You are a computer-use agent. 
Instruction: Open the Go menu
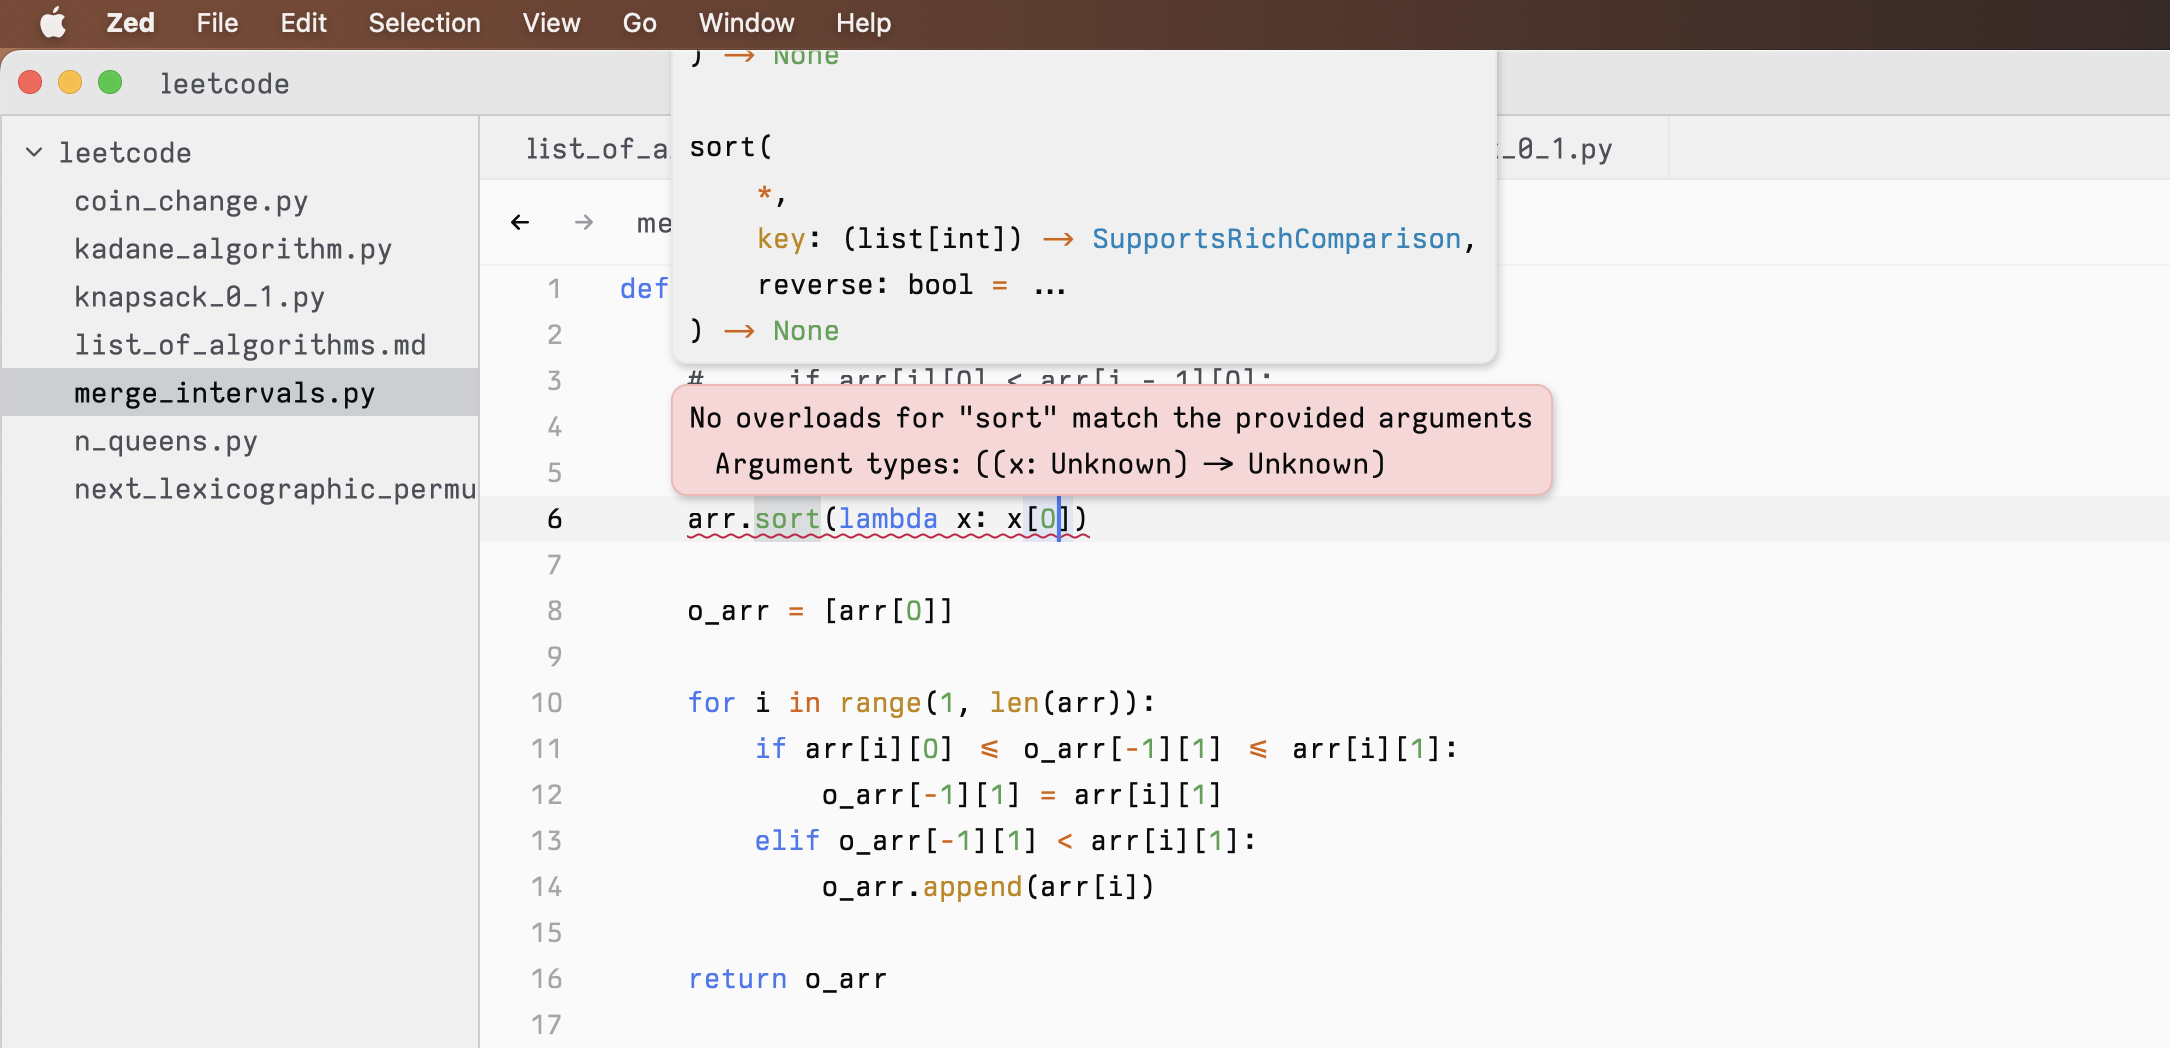[639, 22]
